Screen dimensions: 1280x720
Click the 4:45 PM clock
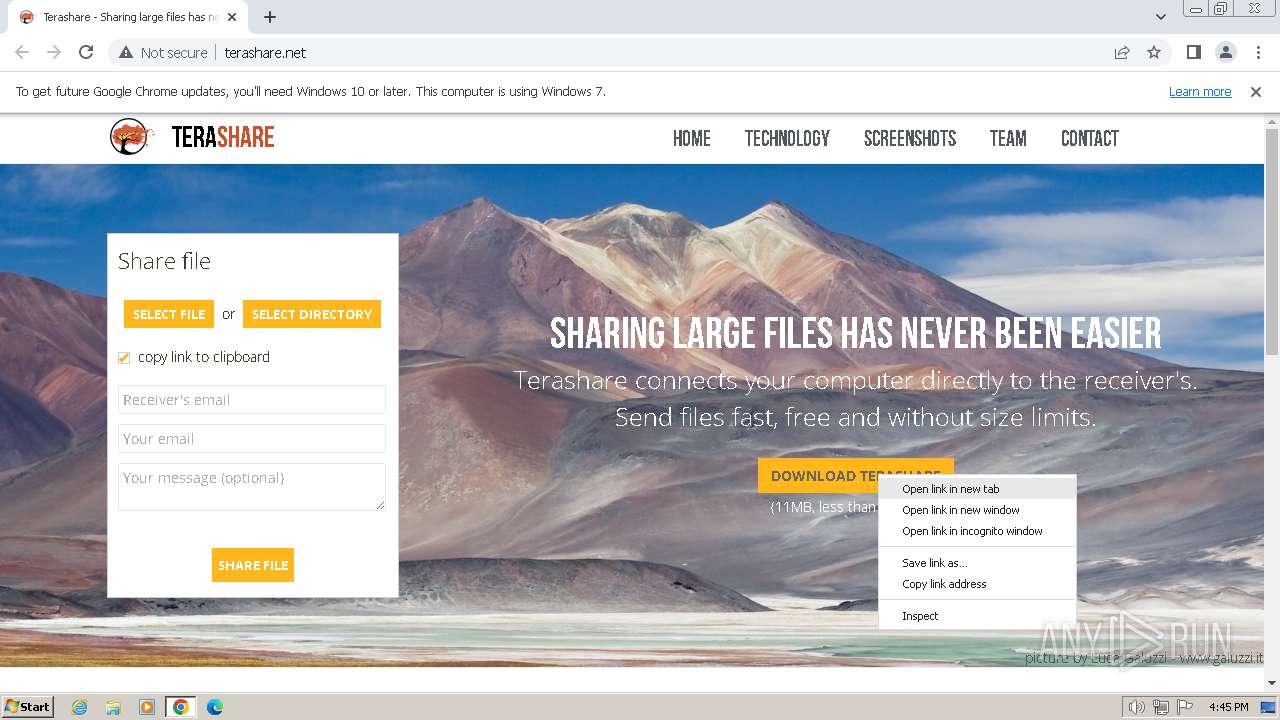pyautogui.click(x=1228, y=707)
